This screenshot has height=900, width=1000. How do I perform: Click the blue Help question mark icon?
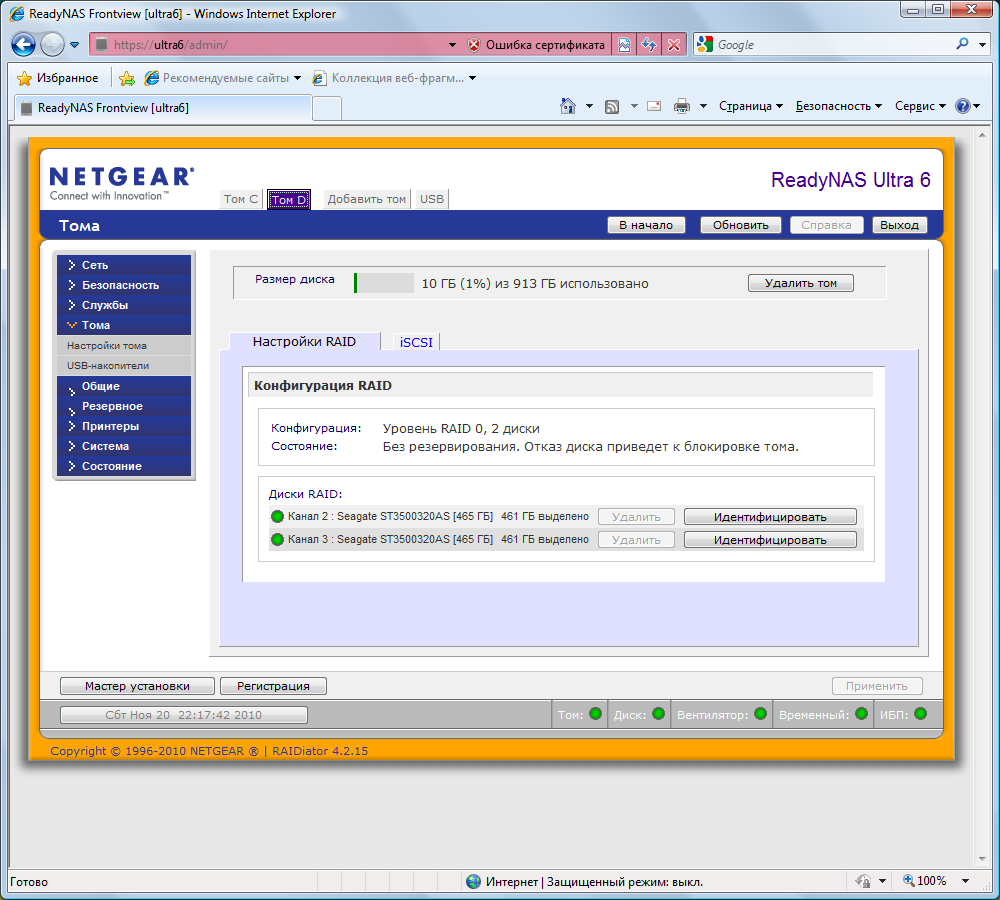click(x=962, y=107)
